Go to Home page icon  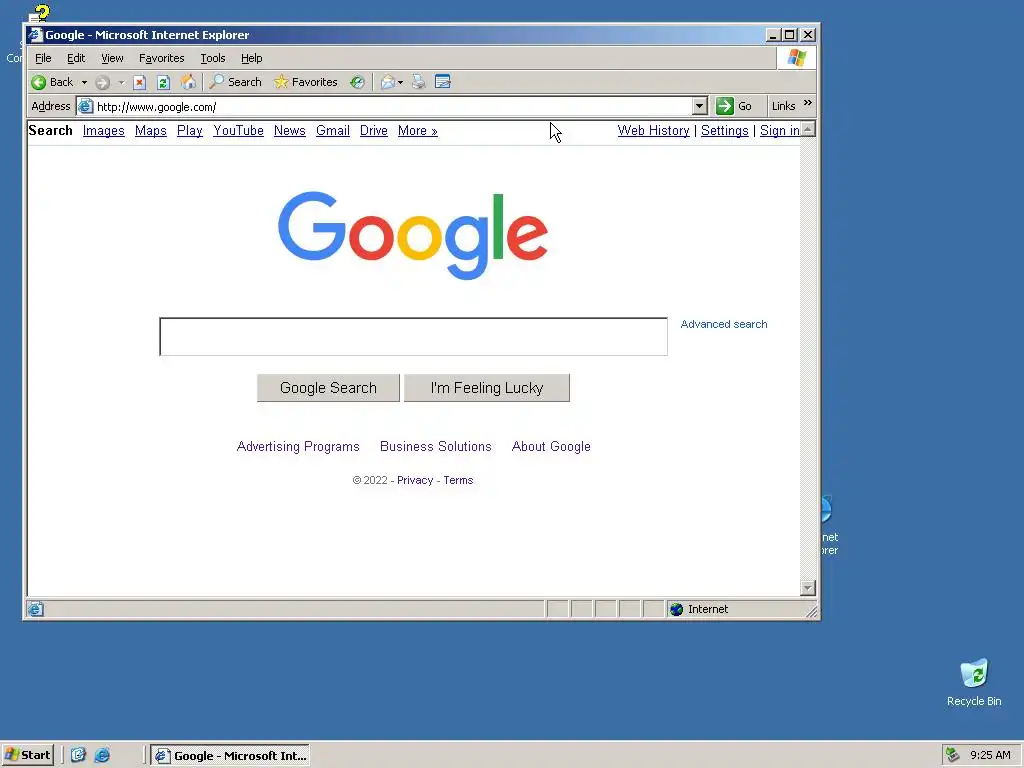[188, 82]
